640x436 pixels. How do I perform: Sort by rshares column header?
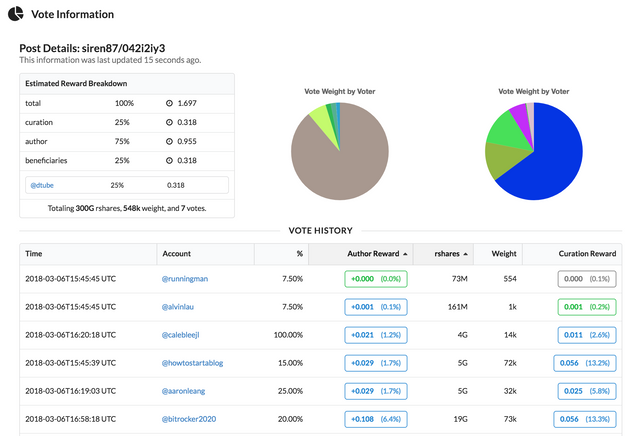pyautogui.click(x=443, y=254)
